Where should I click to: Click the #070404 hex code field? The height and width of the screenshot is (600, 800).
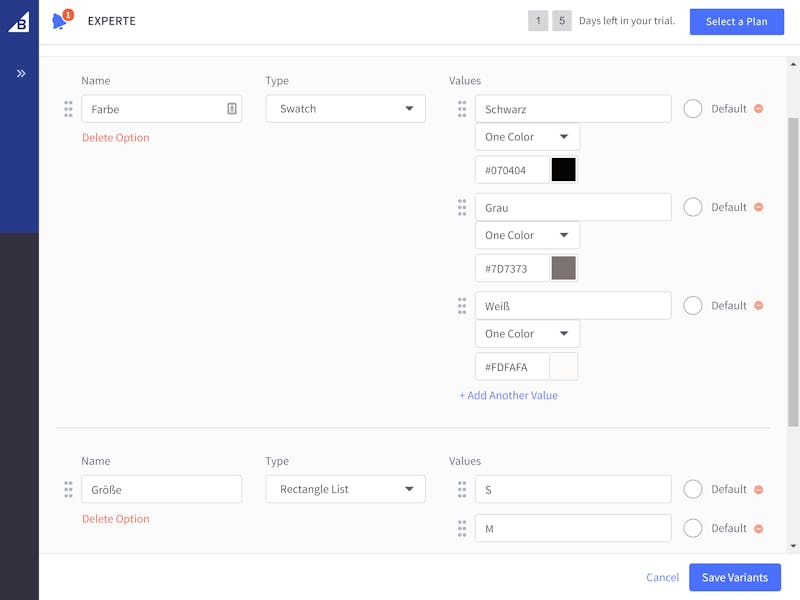(x=512, y=170)
